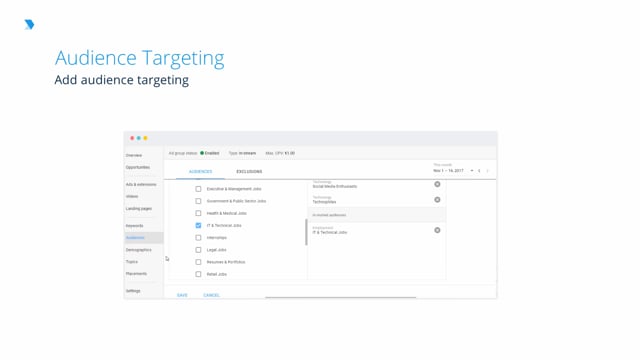Viewport: 640px width, 360px height.
Task: Click the SAVE button
Action: coord(182,295)
